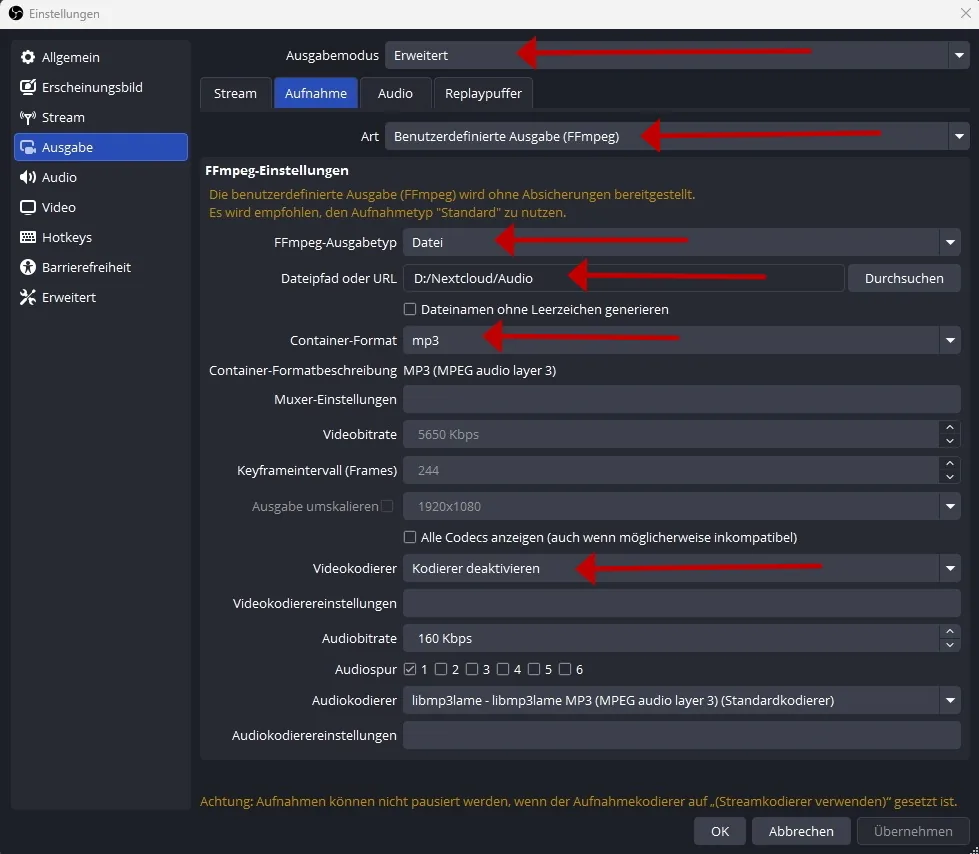Screen dimensions: 979x854
Task: Click the Barrierefreiheit accessibility icon
Action: pyautogui.click(x=27, y=267)
